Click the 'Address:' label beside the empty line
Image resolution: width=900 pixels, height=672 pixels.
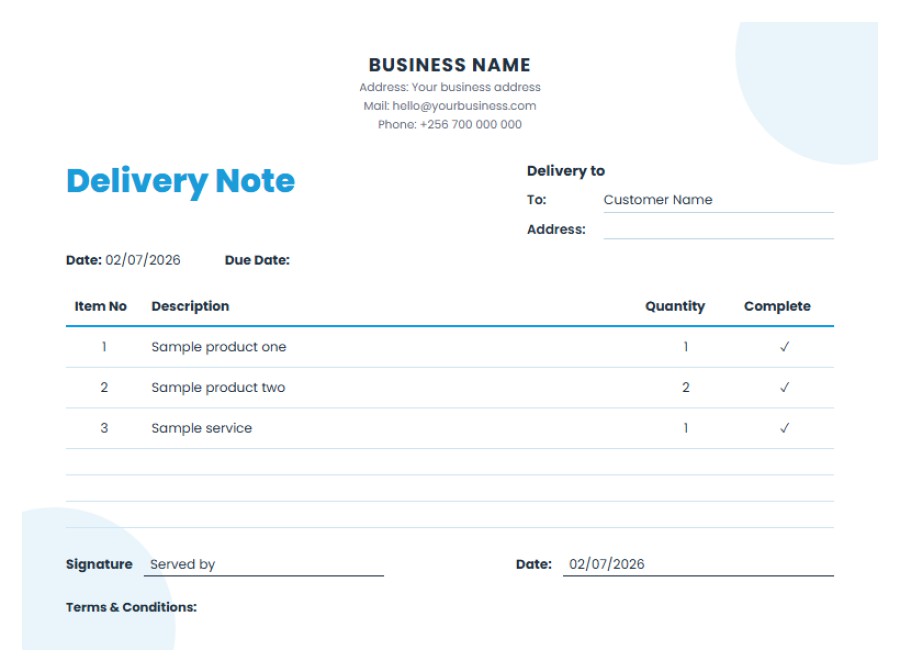pyautogui.click(x=556, y=230)
